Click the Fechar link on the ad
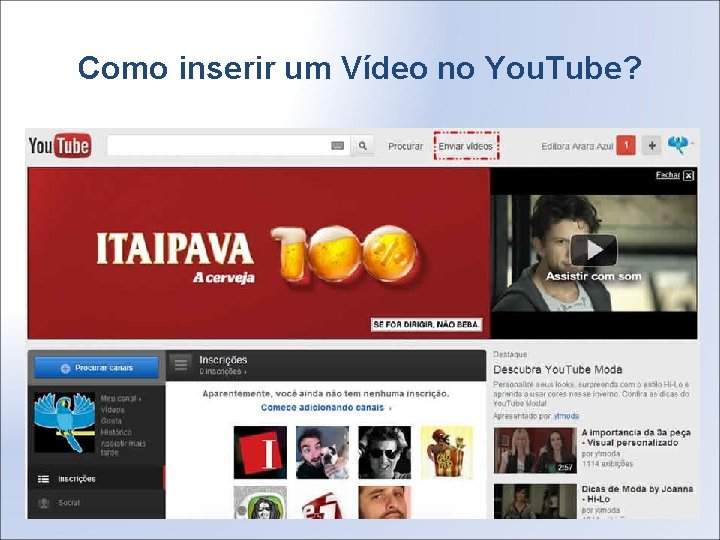 [668, 175]
